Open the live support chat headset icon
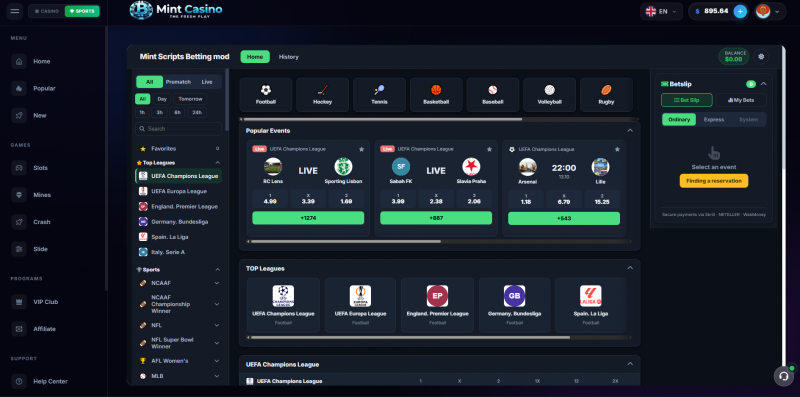The height and width of the screenshot is (397, 800). (783, 376)
